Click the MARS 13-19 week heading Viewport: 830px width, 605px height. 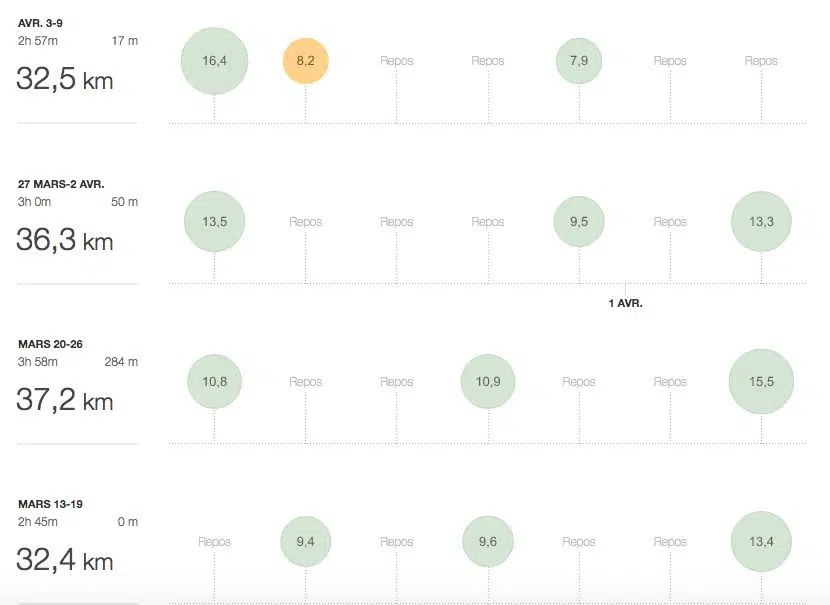(x=50, y=504)
